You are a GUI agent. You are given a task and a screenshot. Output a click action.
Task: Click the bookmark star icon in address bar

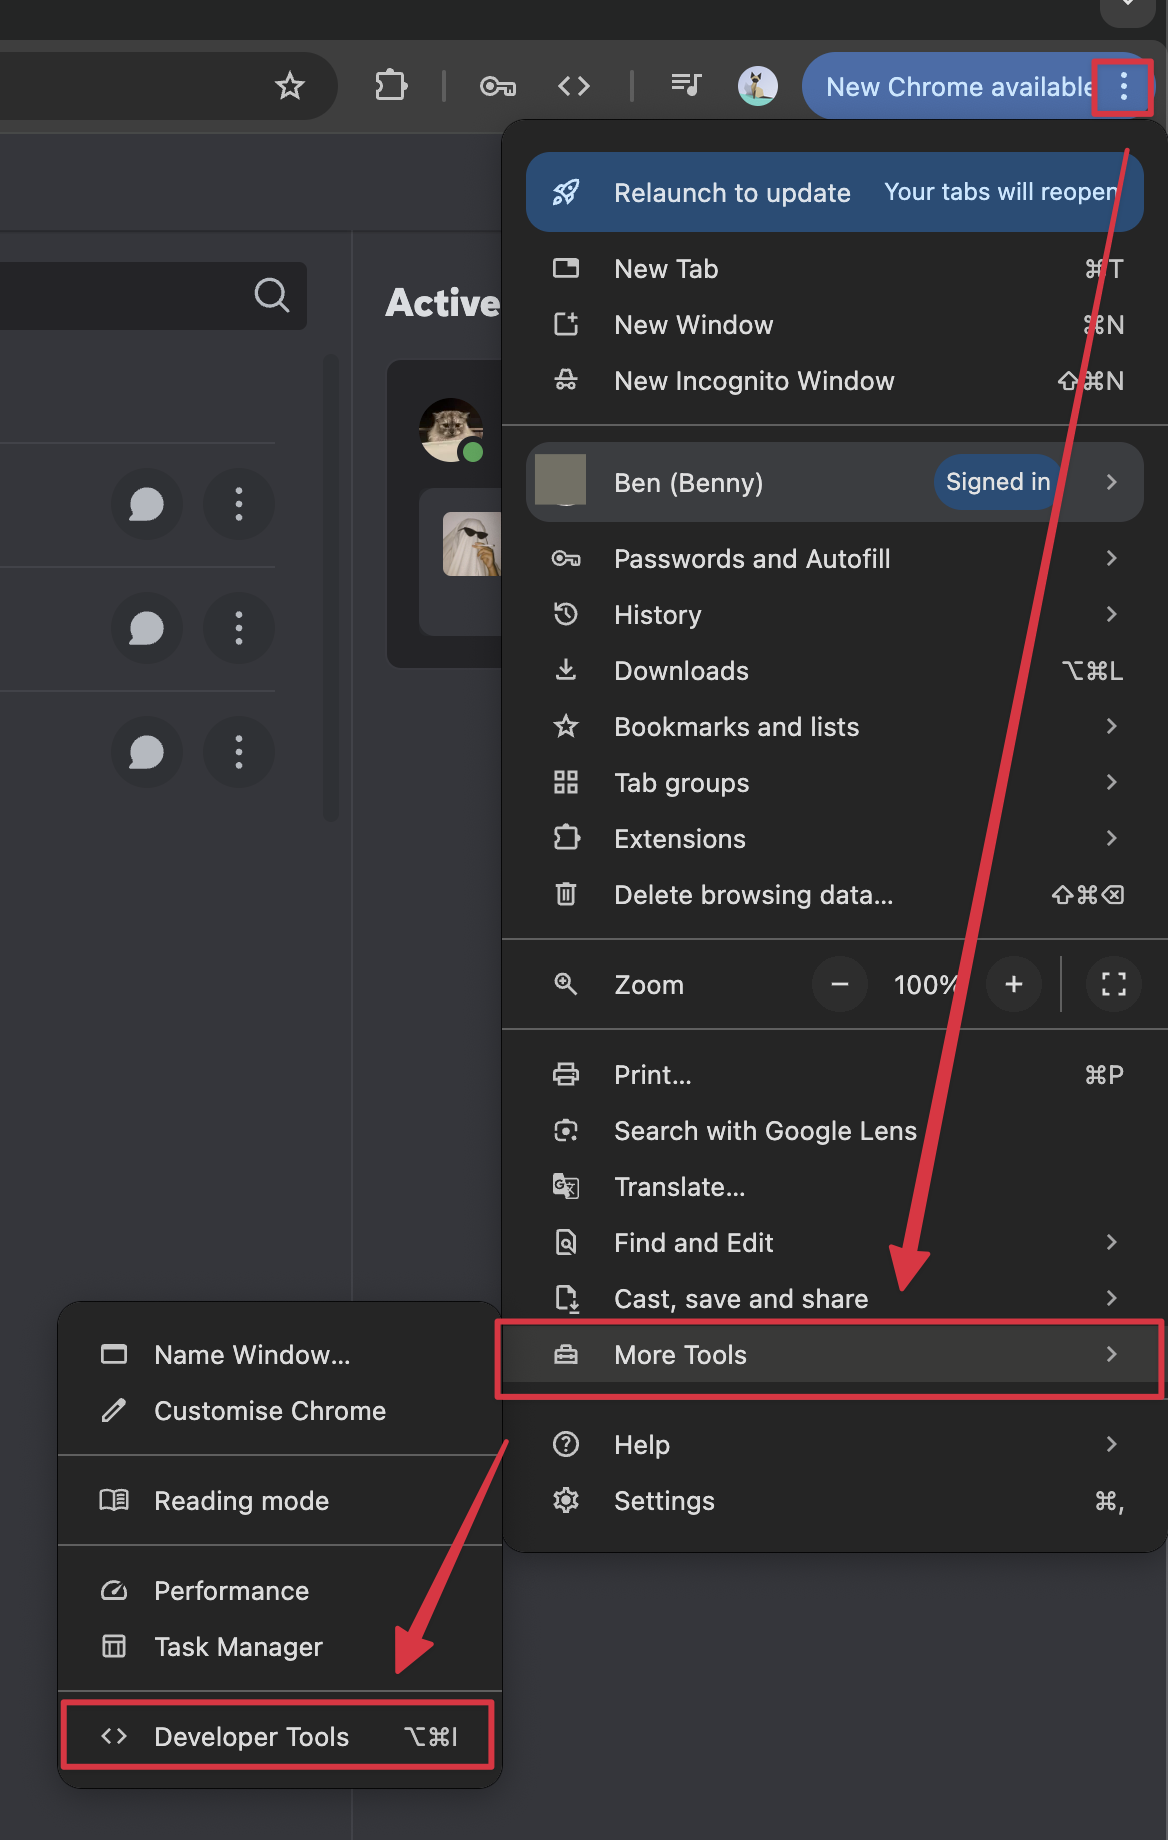click(290, 86)
